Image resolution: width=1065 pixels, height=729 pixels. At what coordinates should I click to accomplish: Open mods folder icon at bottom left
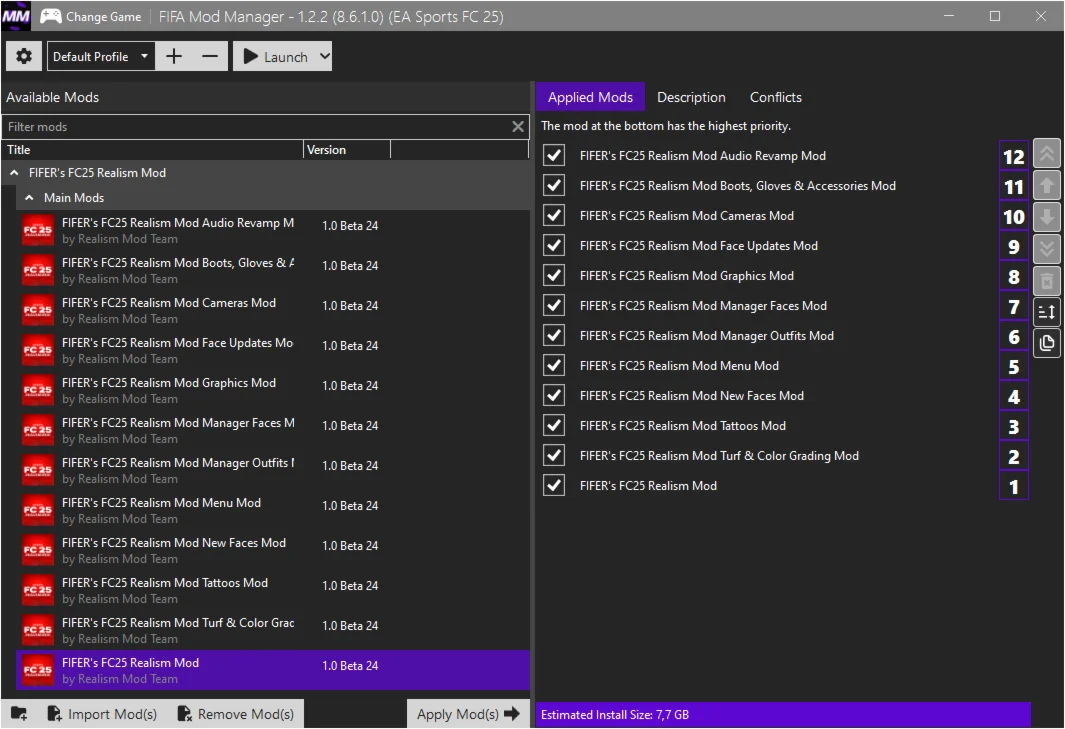pos(19,714)
